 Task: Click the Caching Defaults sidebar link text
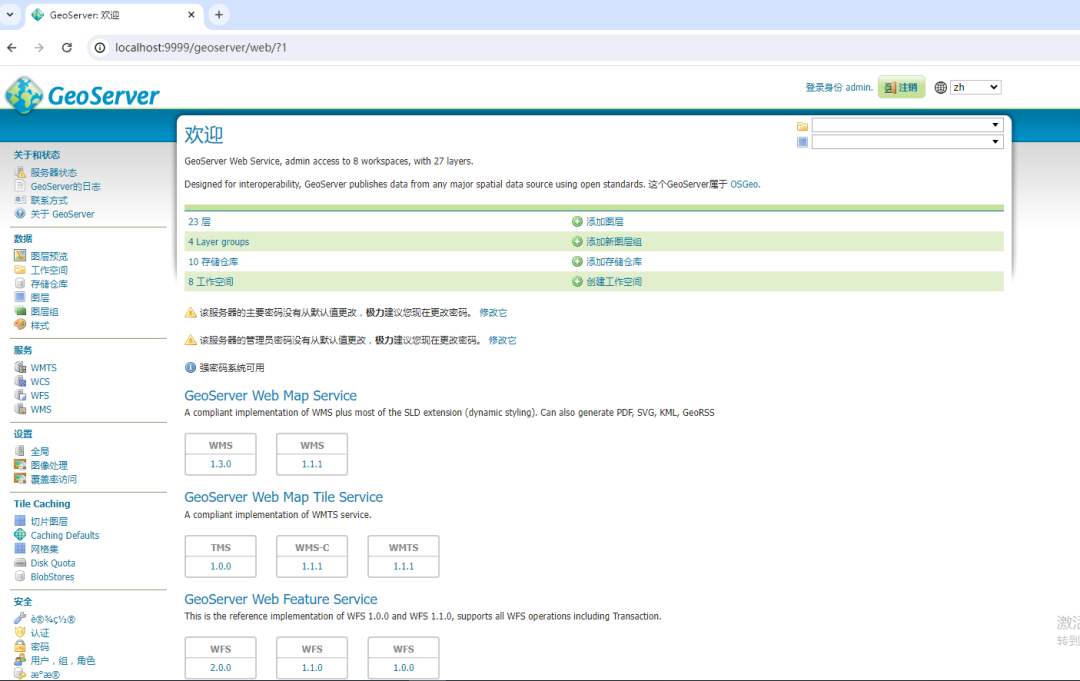(x=65, y=535)
